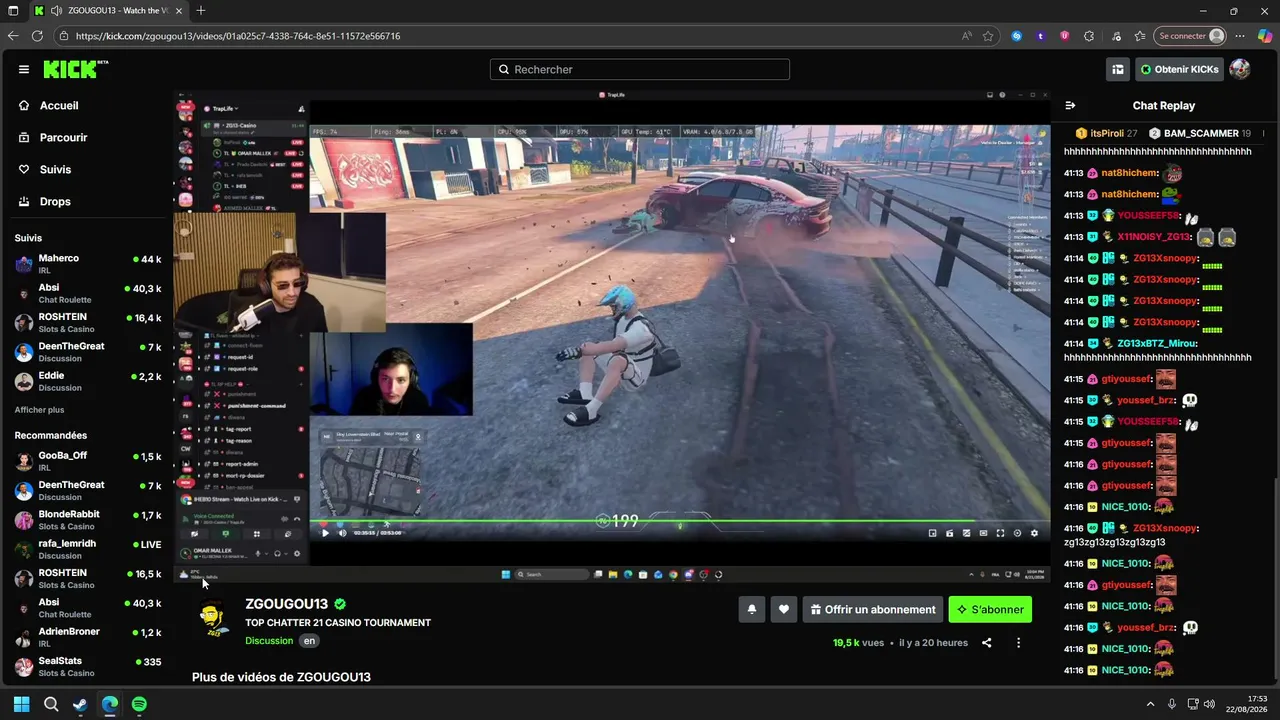Show hidden system tray icons

coord(1150,704)
